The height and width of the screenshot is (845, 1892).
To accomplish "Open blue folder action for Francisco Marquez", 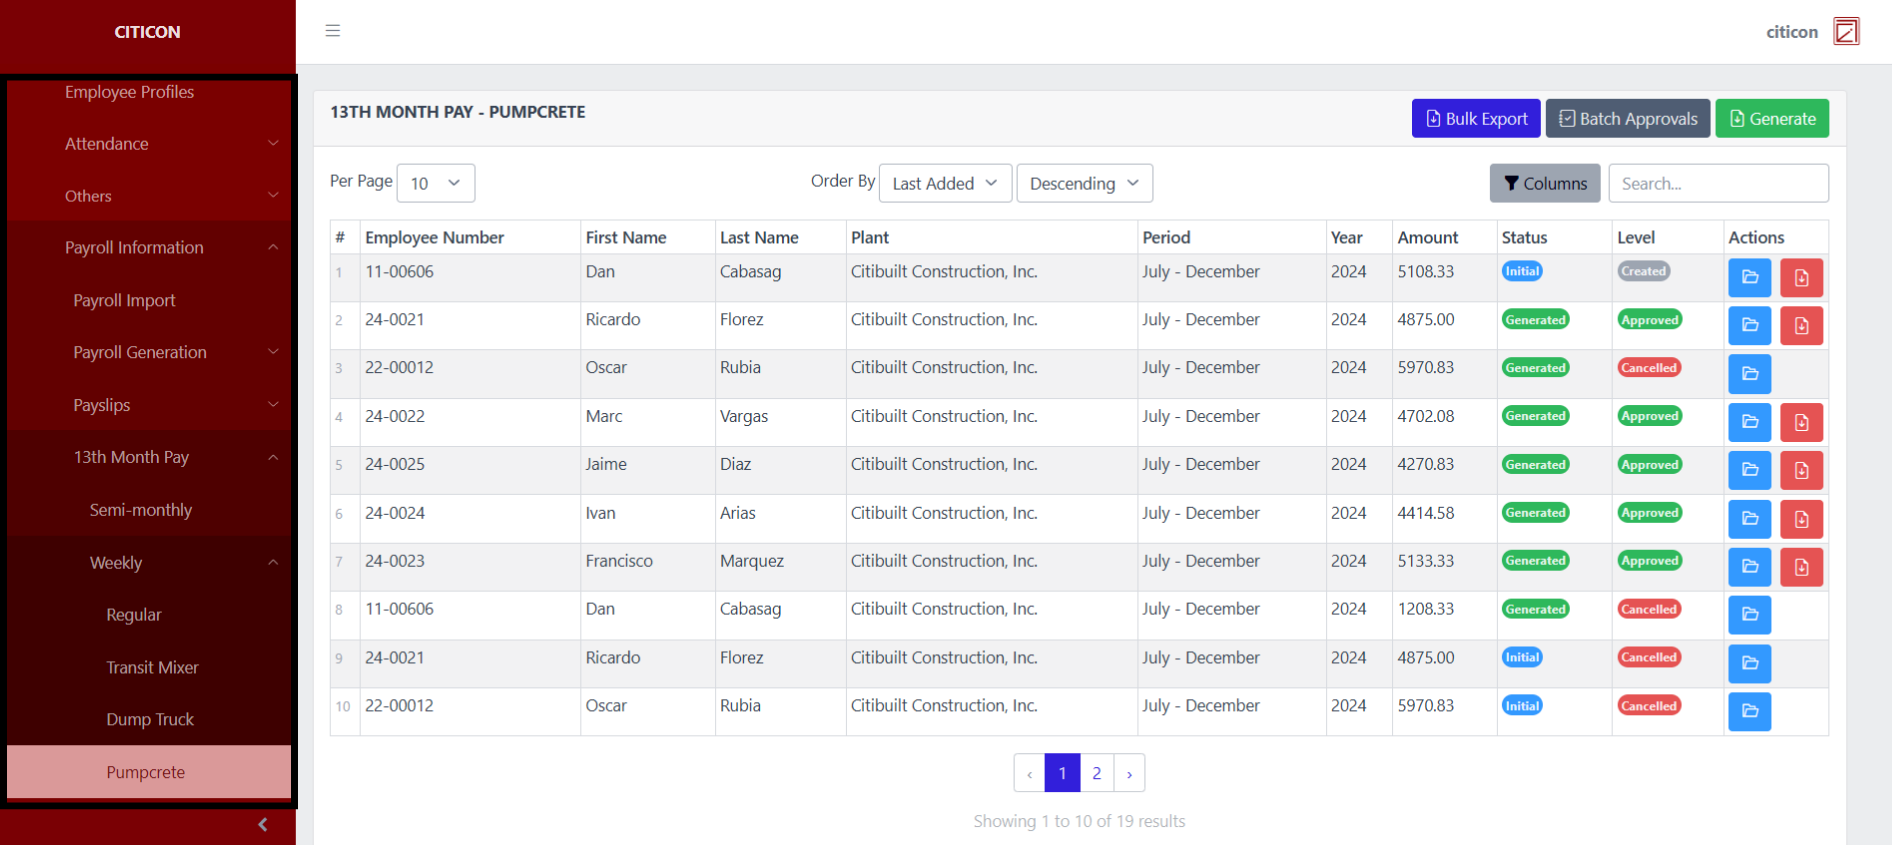I will click(1749, 567).
